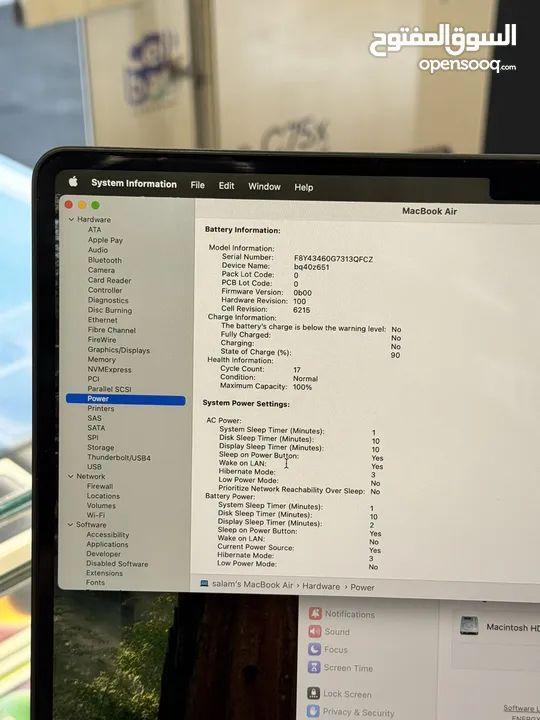Collapse the Software section in sidebar
Screen dimensions: 540x720
coord(70,524)
